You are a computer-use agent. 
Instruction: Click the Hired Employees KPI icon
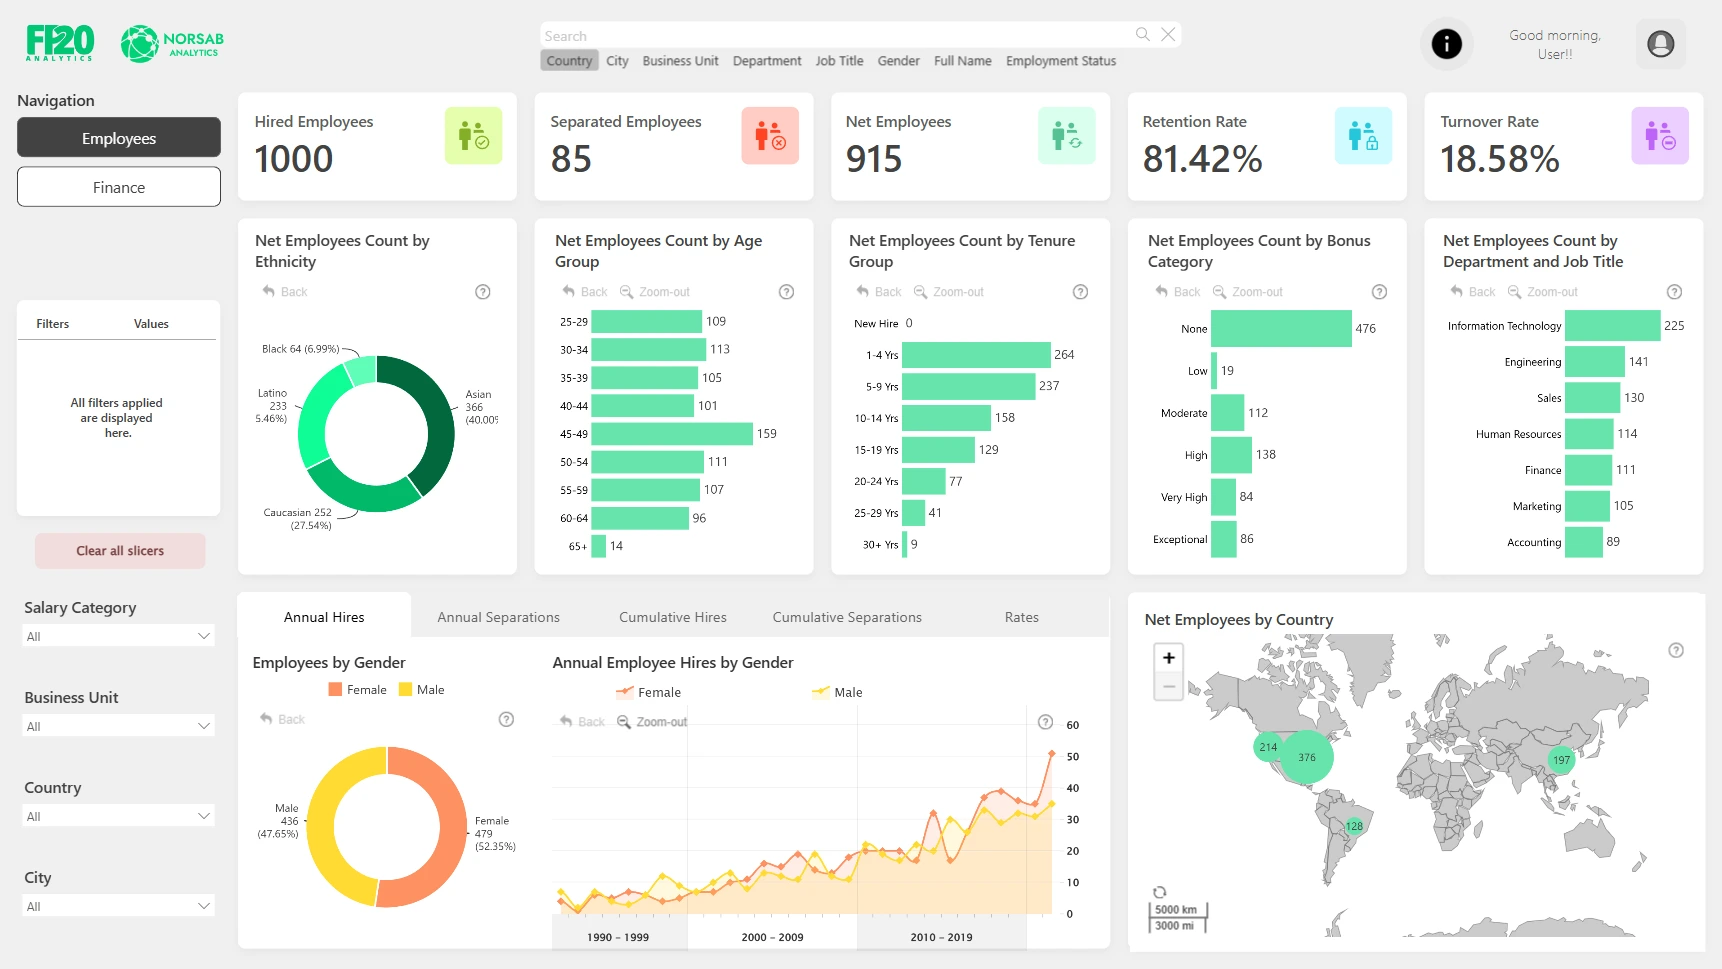473,136
